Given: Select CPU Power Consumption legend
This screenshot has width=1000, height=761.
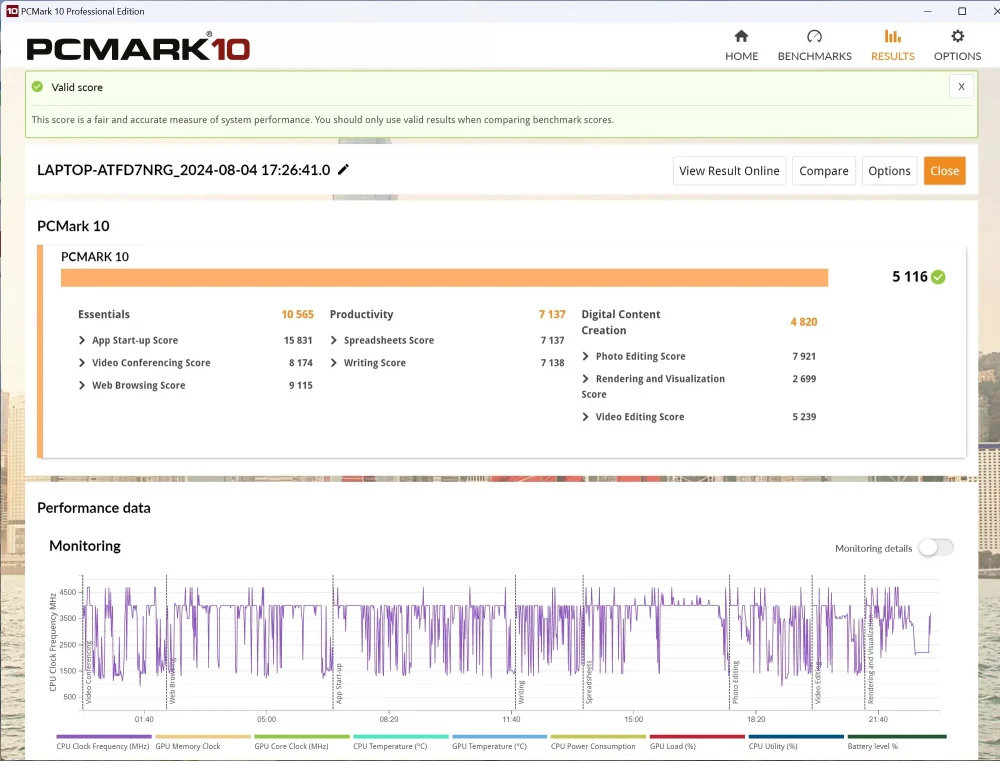Looking at the screenshot, I should (x=598, y=742).
